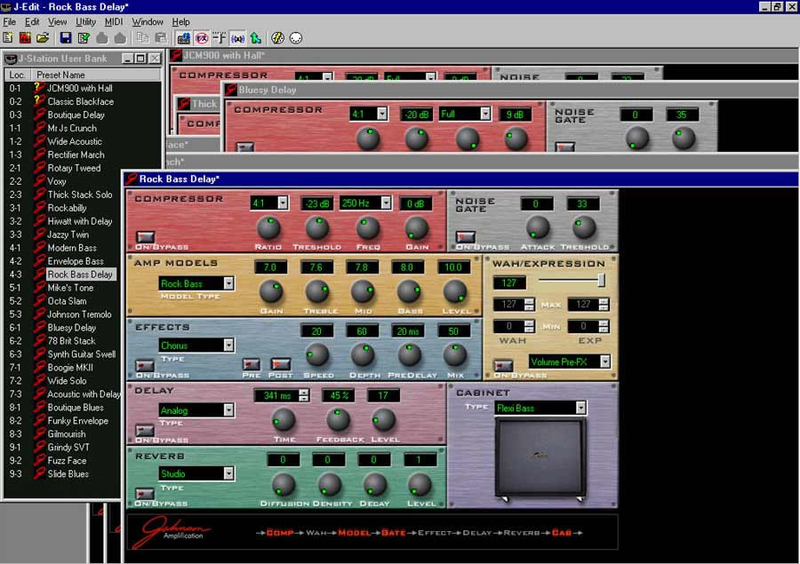
Task: Click the Delay Feedback knob
Action: click(x=337, y=420)
